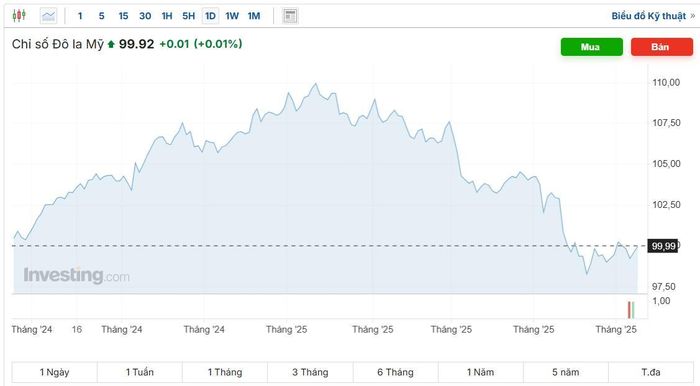Switch range to 1 Tháng tab
The image size is (700, 386).
225,372
